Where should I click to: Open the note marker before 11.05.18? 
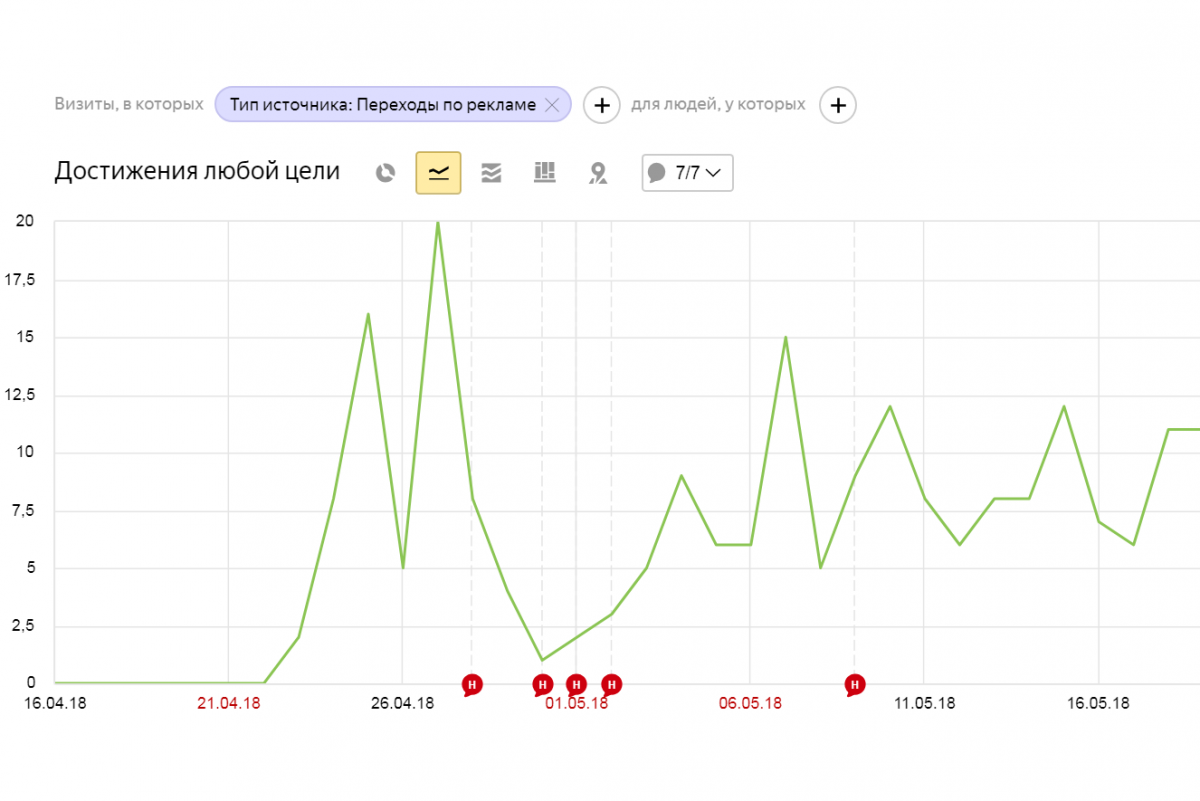(x=855, y=685)
